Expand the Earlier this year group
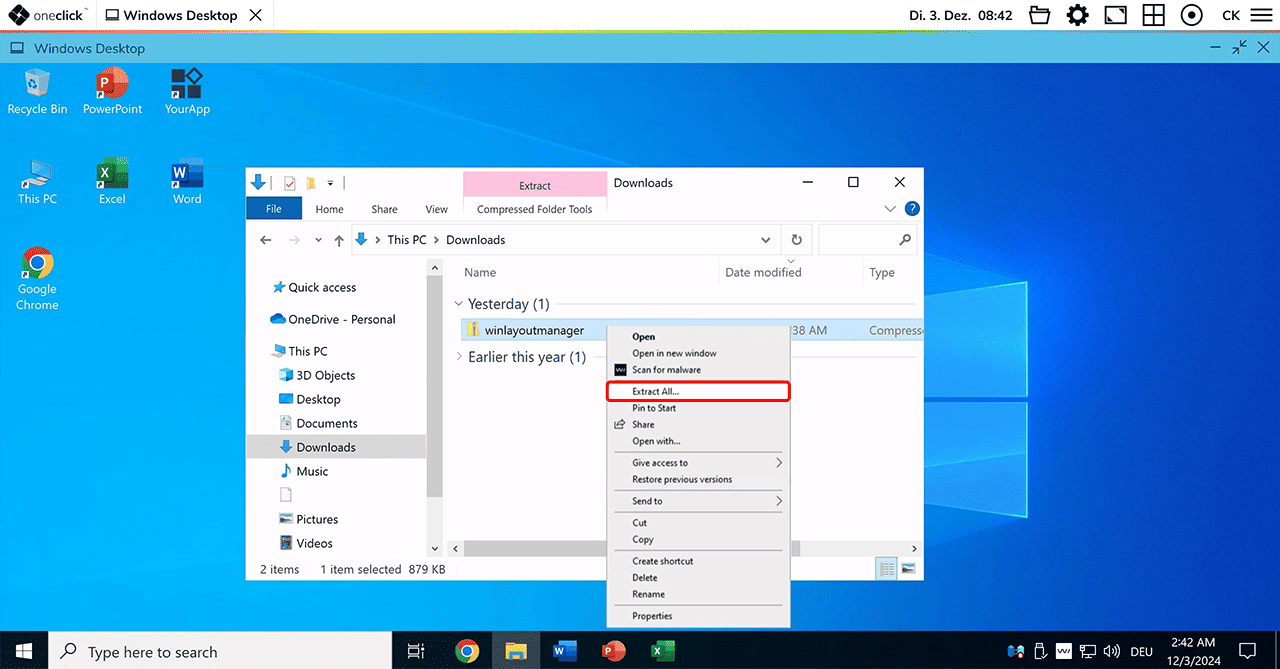 pos(459,357)
